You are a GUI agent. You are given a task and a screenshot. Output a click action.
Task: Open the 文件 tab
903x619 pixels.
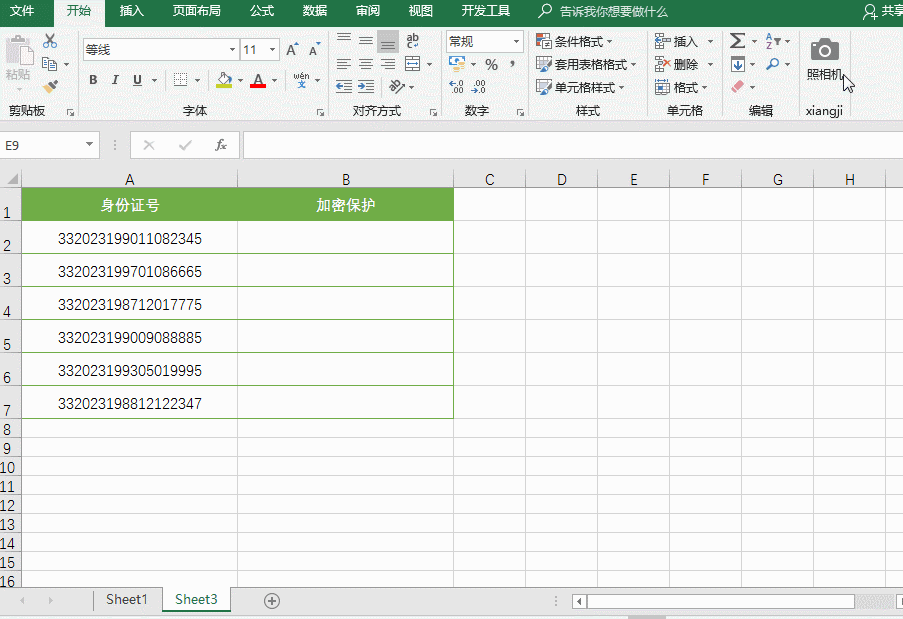22,12
